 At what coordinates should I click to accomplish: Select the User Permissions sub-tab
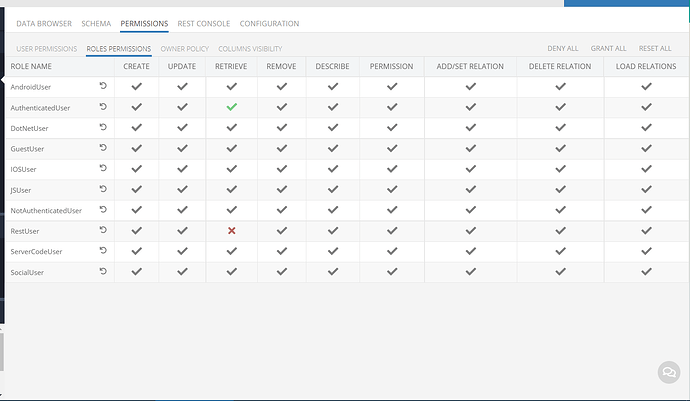point(47,49)
